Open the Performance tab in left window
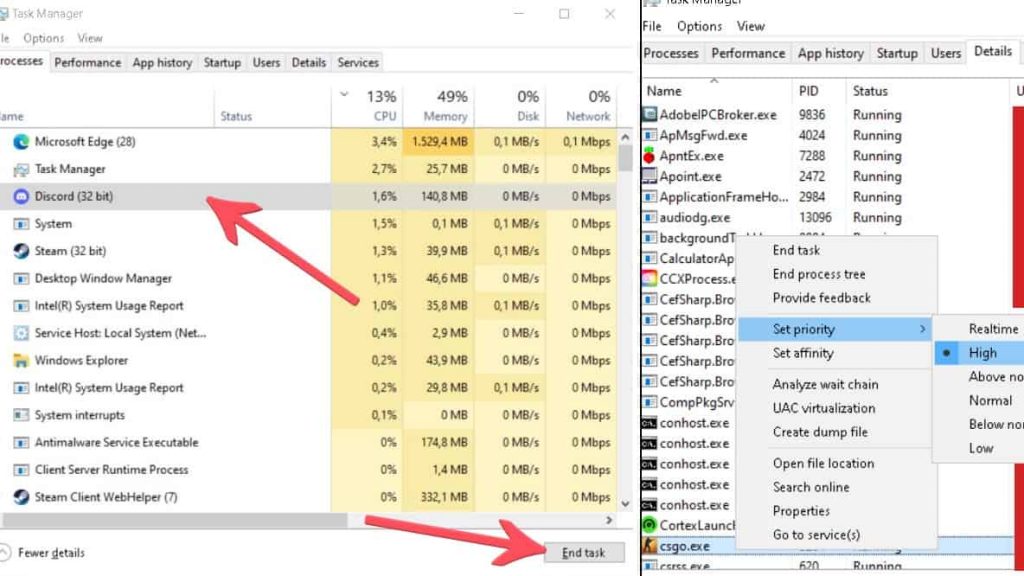 (x=88, y=63)
